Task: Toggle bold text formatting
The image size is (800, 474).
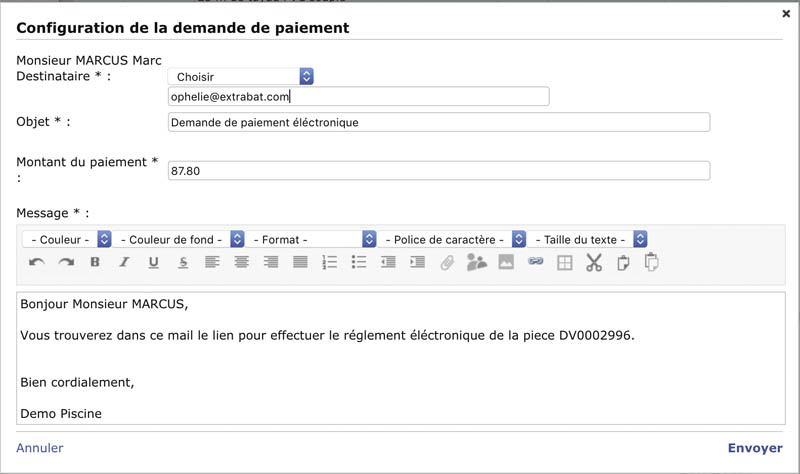Action: click(95, 263)
